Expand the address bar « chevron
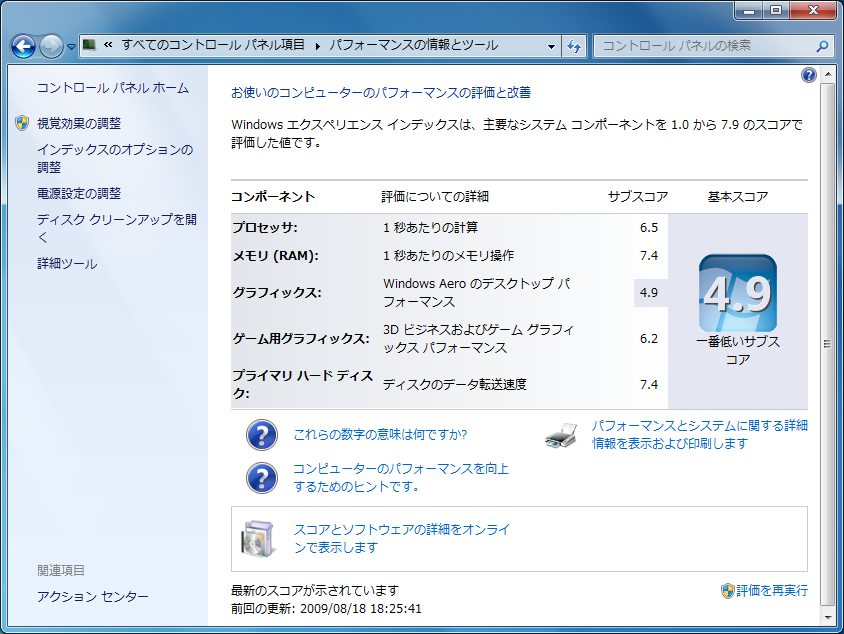Viewport: 844px width, 634px height. [108, 45]
